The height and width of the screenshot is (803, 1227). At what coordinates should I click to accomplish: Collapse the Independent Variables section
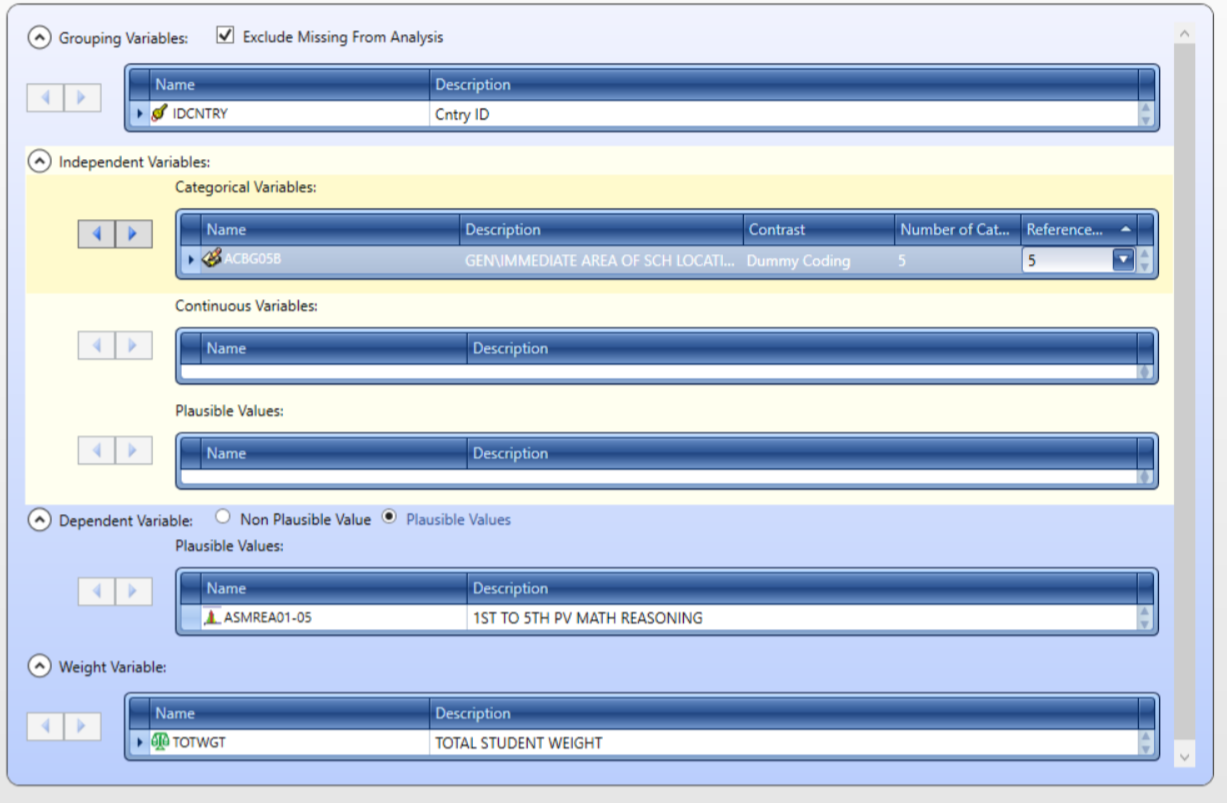(39, 160)
